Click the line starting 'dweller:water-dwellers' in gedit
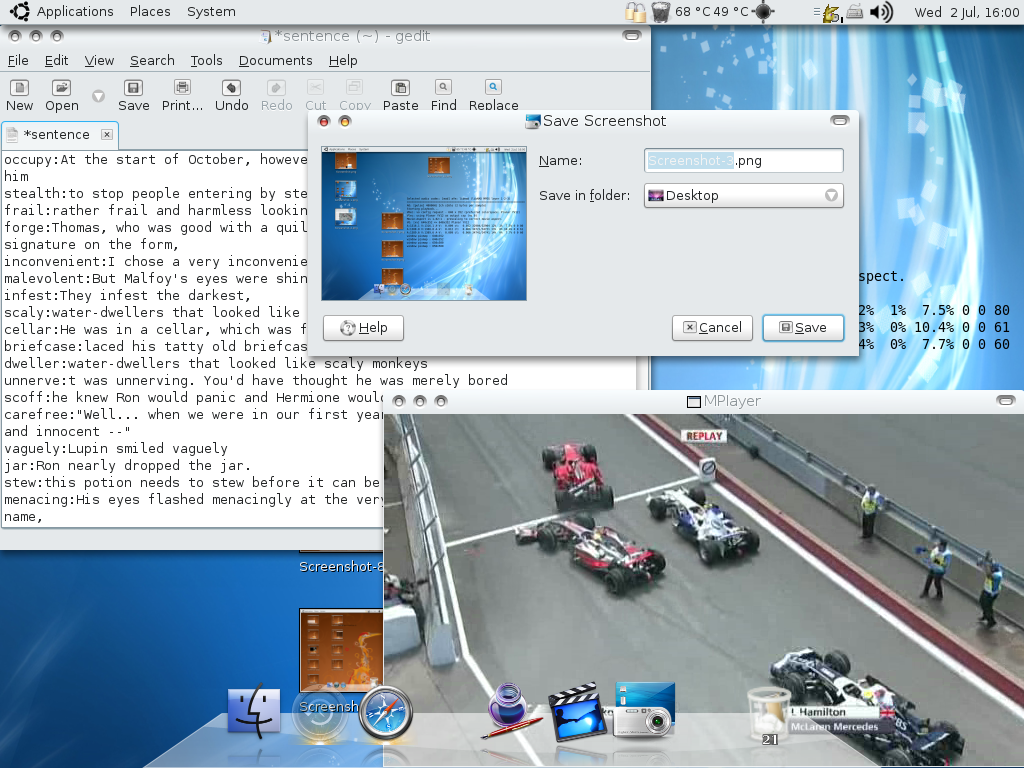1024x768 pixels. point(216,364)
